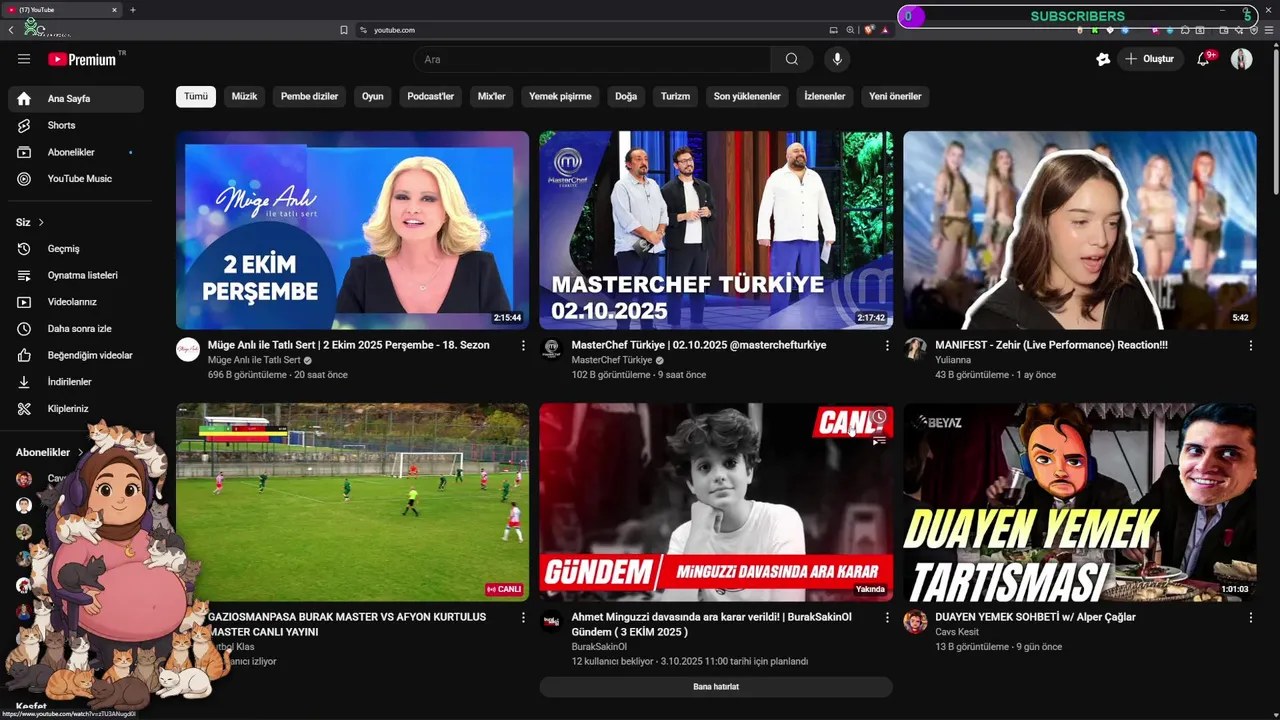Viewport: 1280px width, 720px height.
Task: Select the Doğa filter chip
Action: [x=626, y=96]
